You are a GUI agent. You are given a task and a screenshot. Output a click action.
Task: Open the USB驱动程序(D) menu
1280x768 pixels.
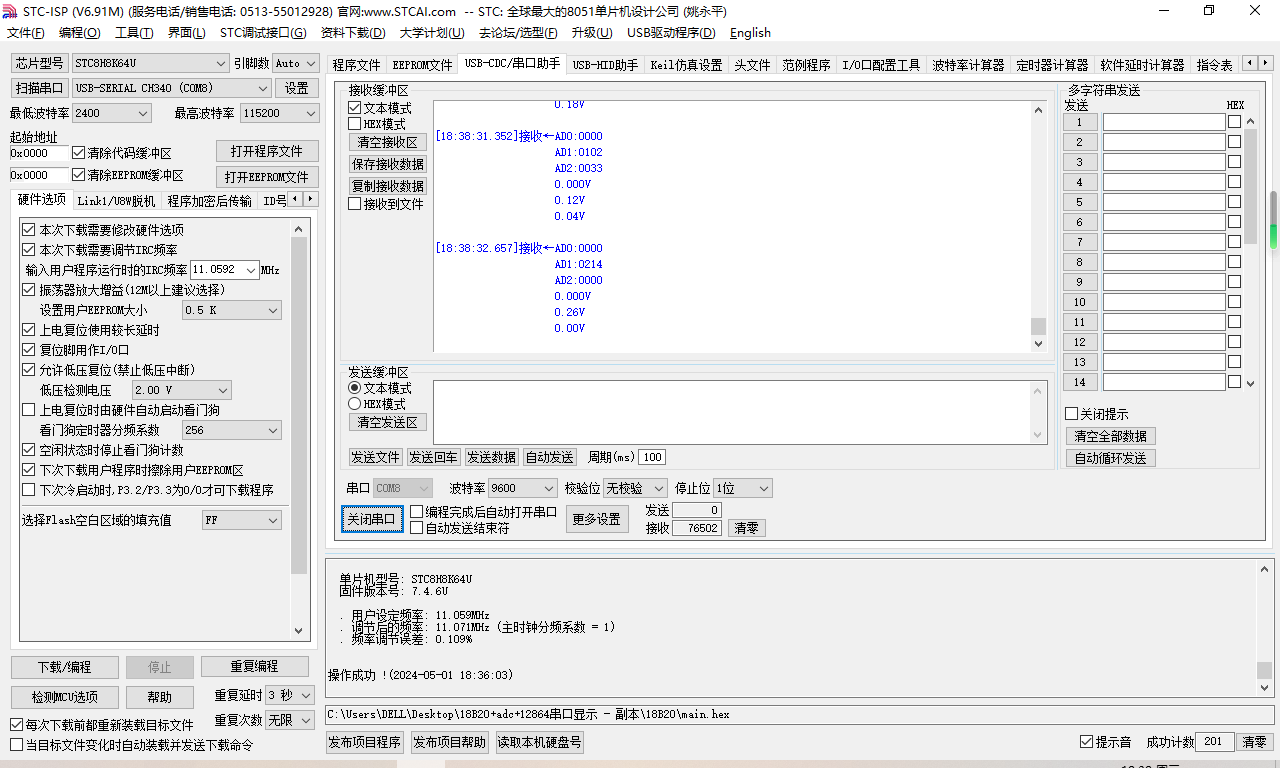[671, 33]
